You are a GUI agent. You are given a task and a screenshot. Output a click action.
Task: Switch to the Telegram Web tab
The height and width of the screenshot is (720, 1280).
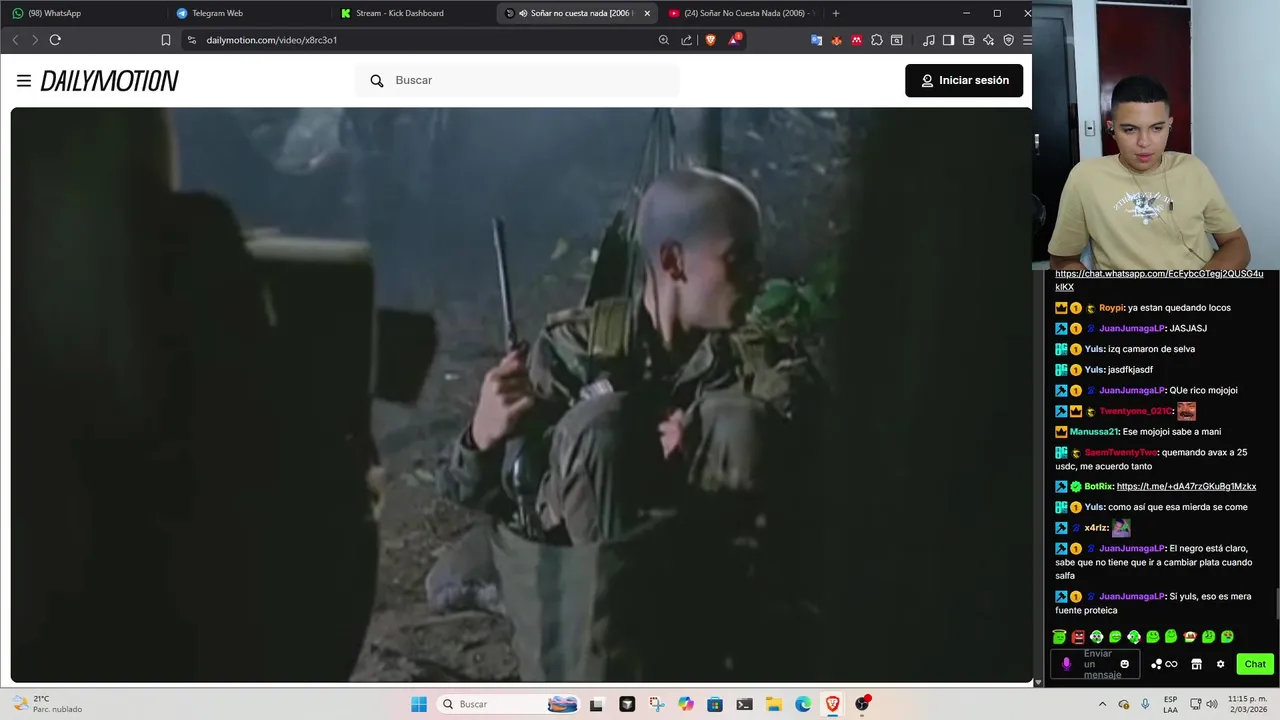[247, 13]
